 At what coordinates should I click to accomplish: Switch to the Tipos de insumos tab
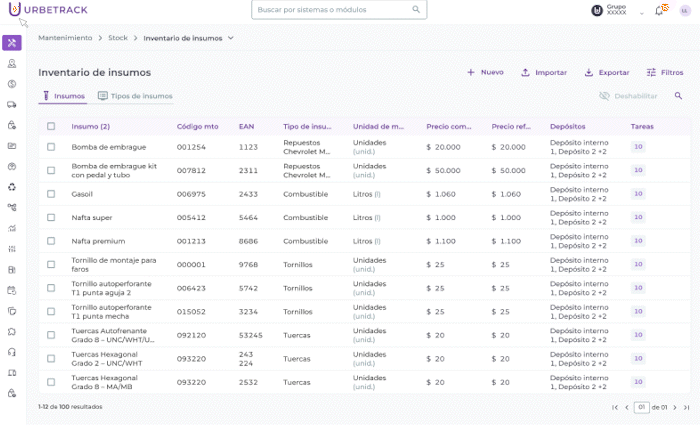point(135,96)
